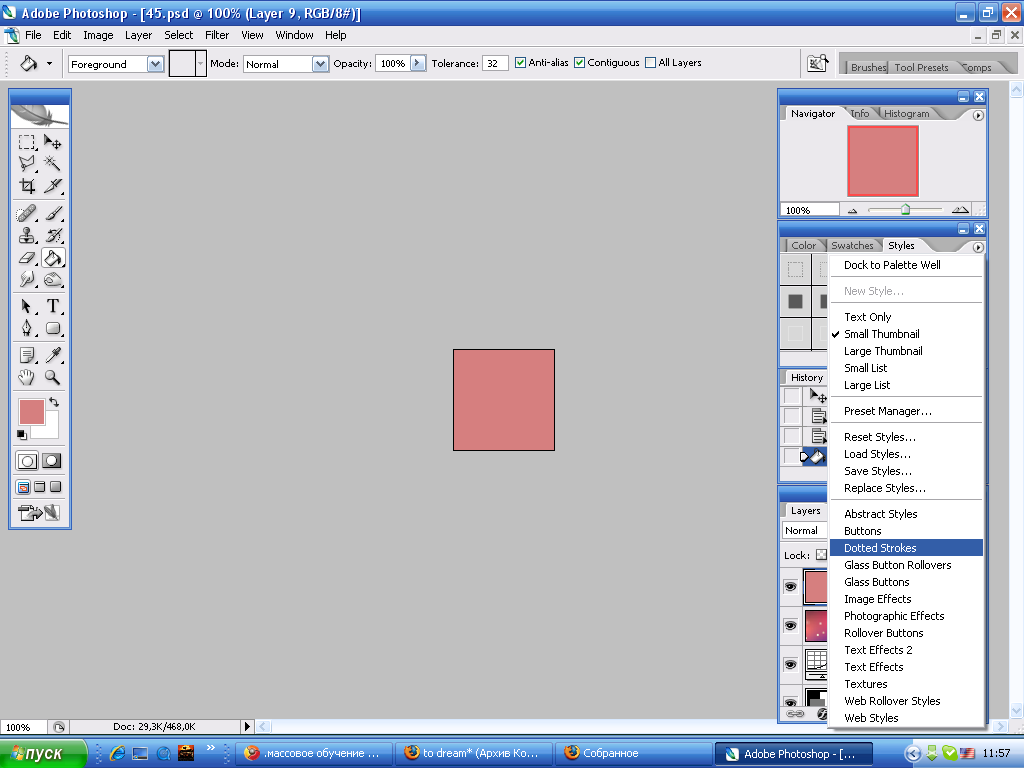The image size is (1024, 768).
Task: Select the Notes tool
Action: click(26, 355)
